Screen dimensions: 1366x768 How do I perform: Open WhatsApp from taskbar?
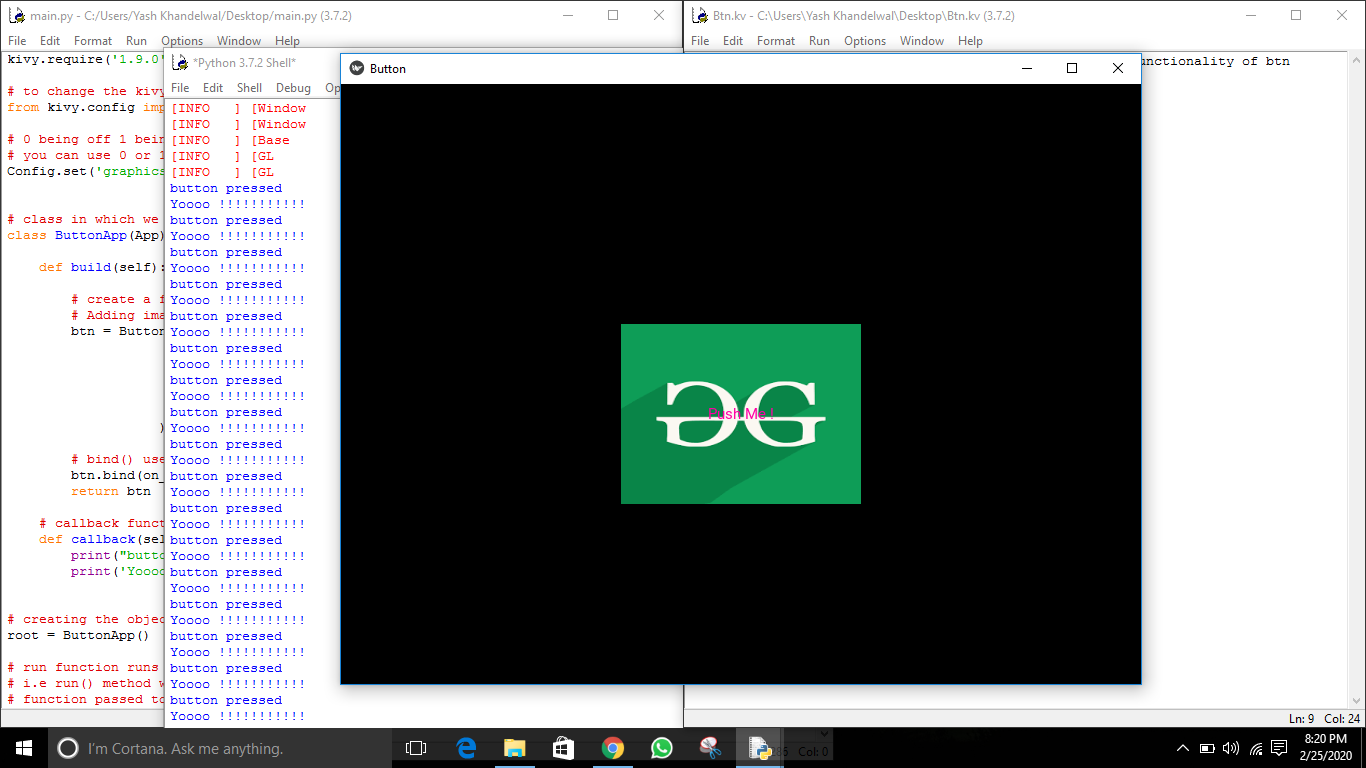pyautogui.click(x=662, y=748)
